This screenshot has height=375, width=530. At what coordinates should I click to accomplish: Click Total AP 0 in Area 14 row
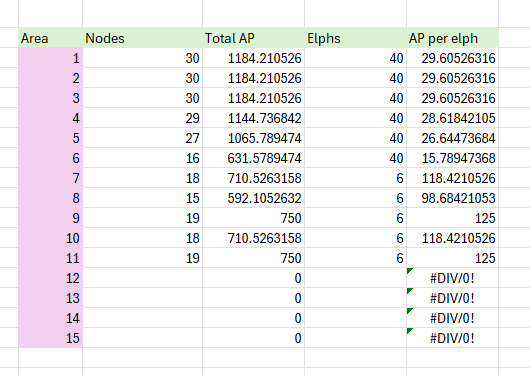[x=254, y=318]
